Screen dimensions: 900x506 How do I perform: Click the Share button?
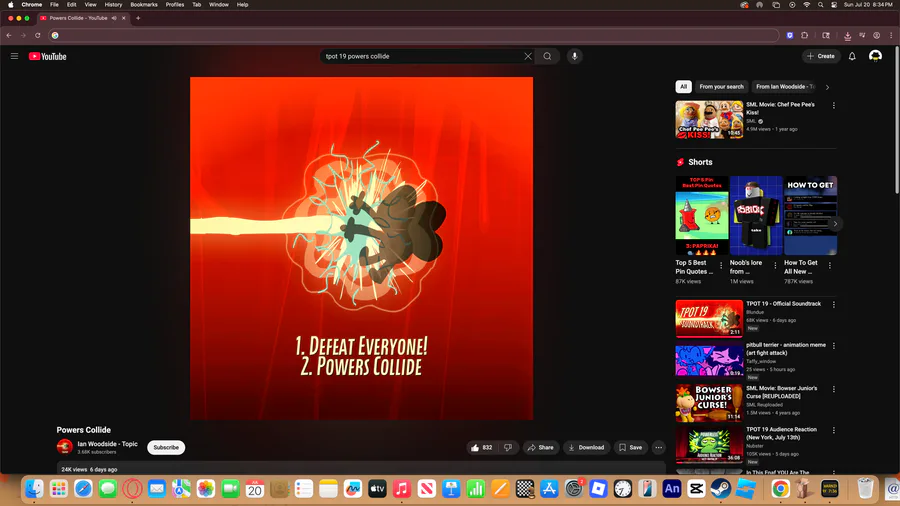tap(541, 447)
